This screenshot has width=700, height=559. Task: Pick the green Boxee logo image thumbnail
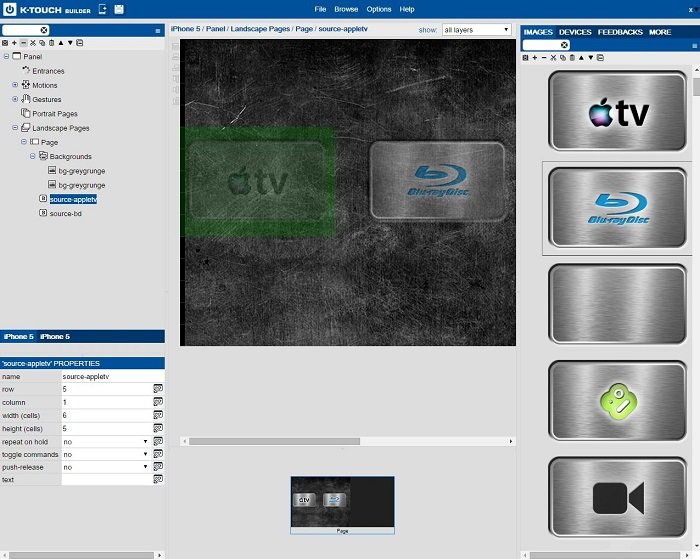617,400
